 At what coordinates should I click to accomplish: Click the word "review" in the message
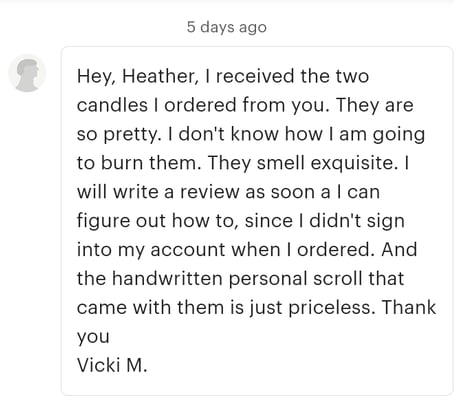pos(210,192)
